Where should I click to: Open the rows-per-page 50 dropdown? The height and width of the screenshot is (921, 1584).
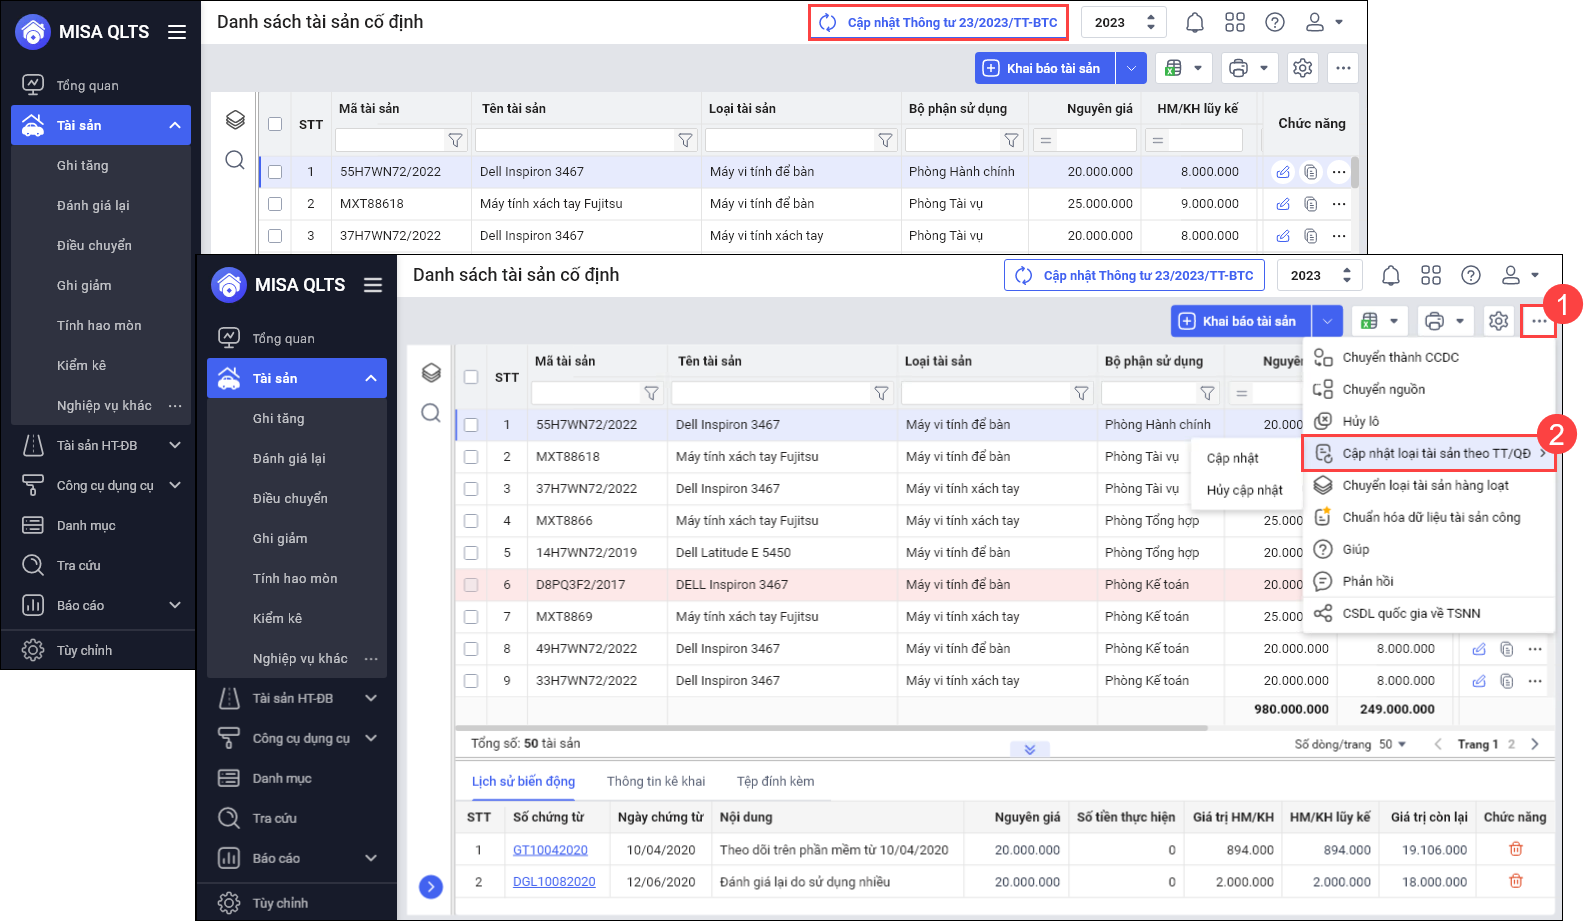1393,744
